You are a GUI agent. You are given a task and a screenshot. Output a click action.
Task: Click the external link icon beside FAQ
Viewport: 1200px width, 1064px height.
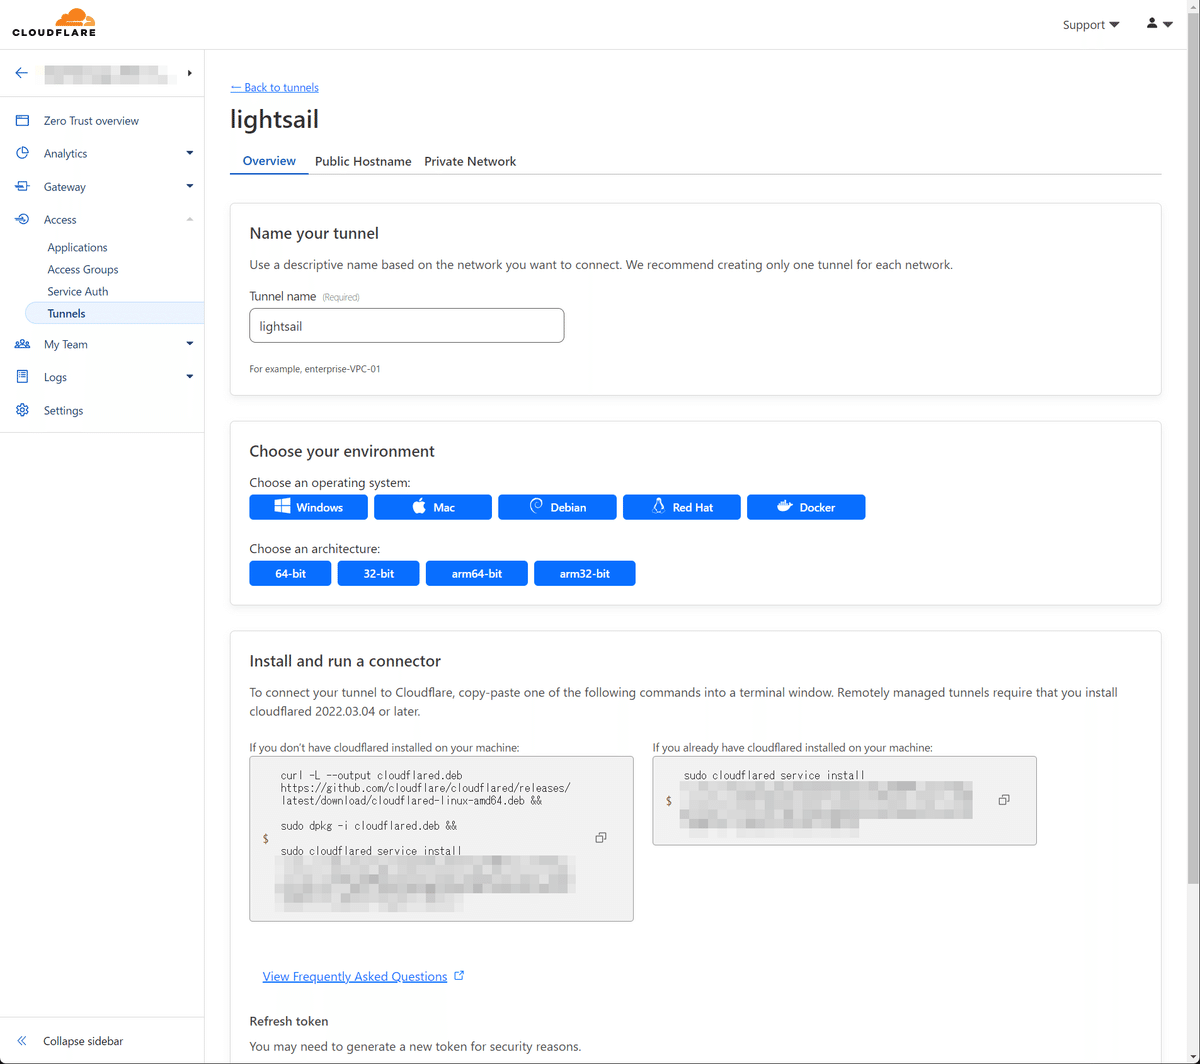pyautogui.click(x=459, y=976)
